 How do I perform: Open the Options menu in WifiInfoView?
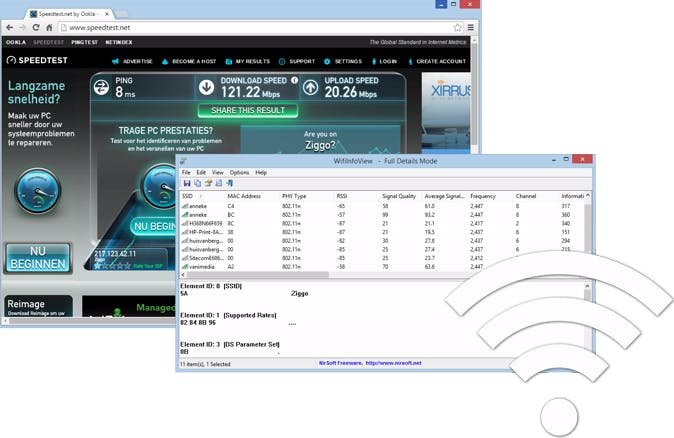coord(239,172)
